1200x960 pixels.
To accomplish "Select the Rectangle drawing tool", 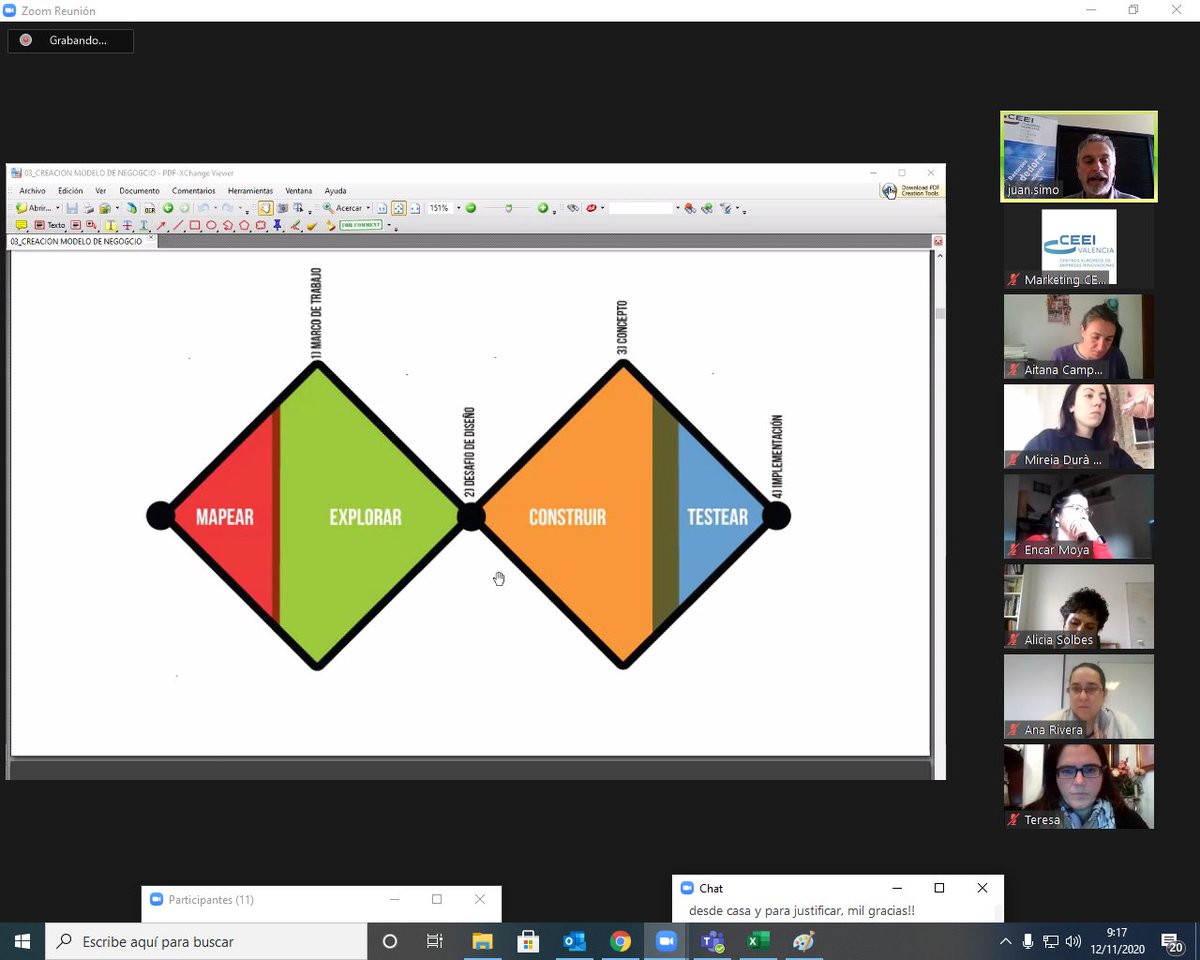I will pyautogui.click(x=195, y=225).
